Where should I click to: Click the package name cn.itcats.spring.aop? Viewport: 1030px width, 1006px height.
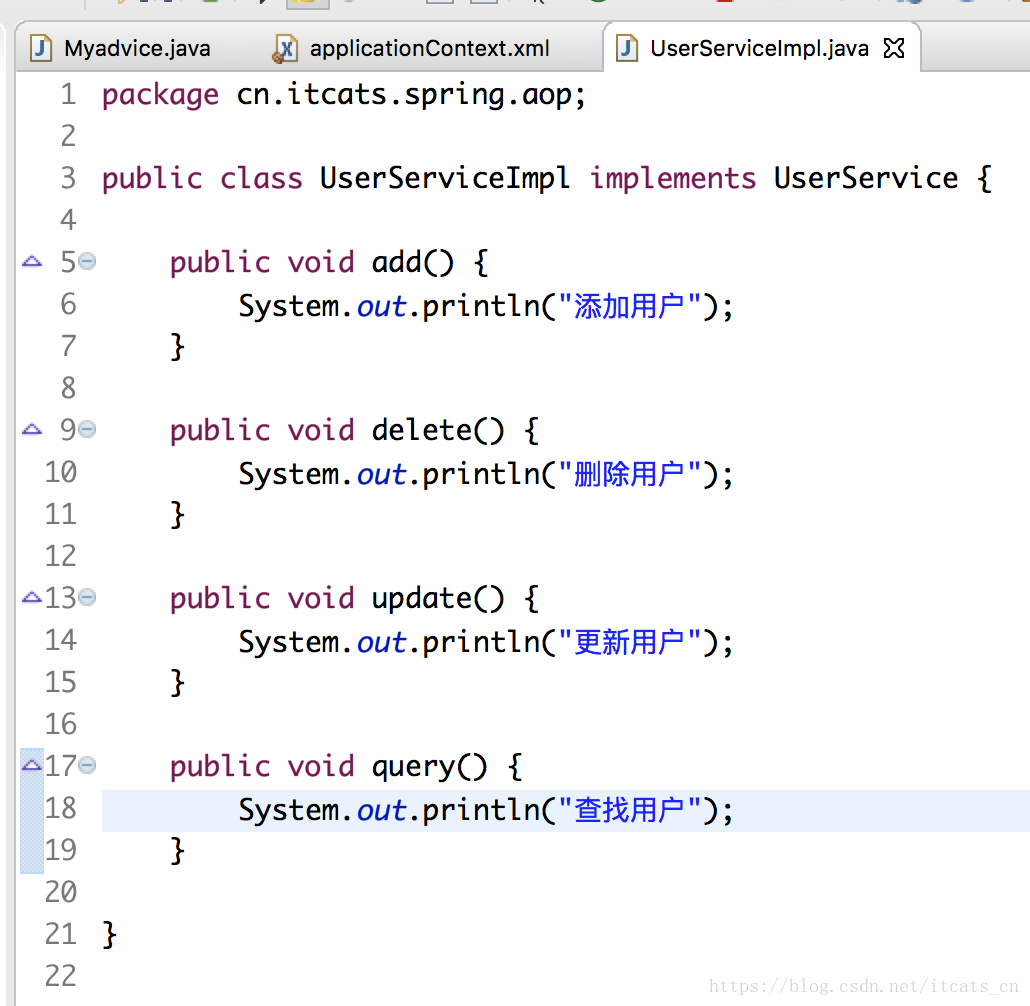click(405, 95)
